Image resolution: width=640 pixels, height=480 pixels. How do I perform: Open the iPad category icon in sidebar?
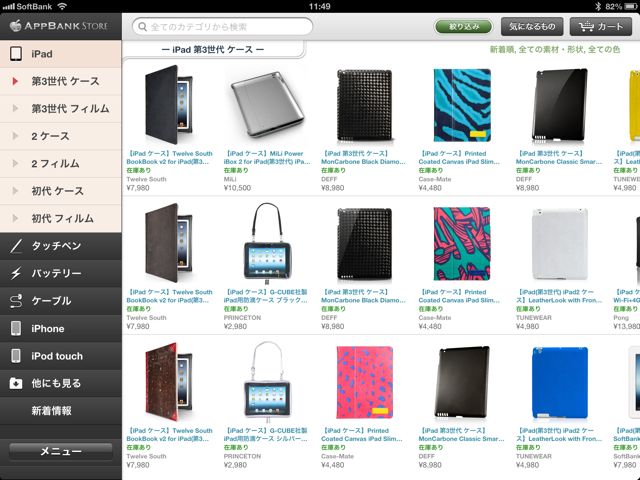tap(16, 54)
